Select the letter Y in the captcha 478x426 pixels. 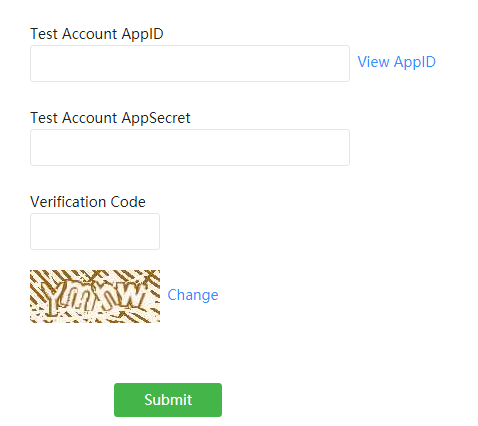[53, 298]
